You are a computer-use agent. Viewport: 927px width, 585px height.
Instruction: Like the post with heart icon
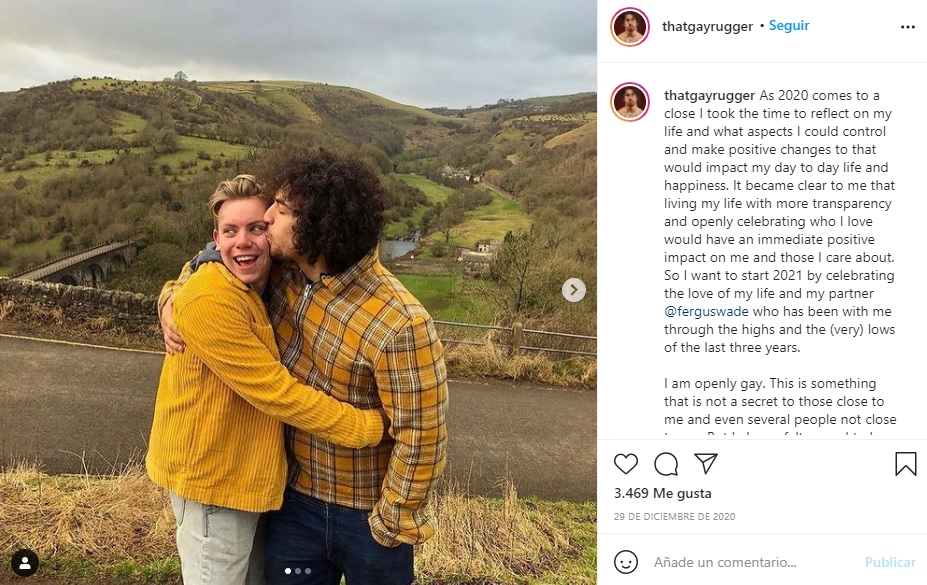[x=626, y=464]
